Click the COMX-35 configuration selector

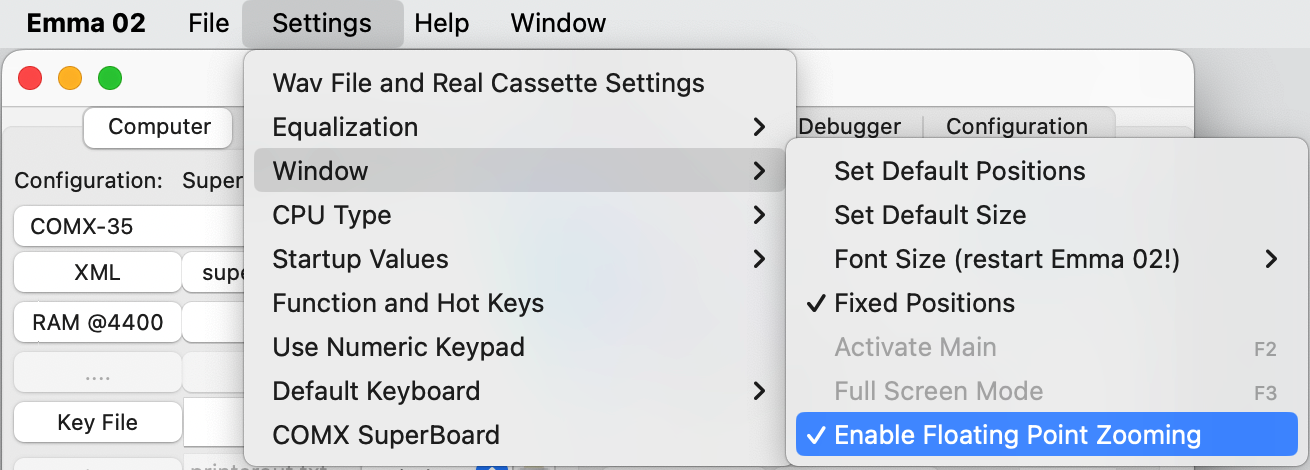click(126, 227)
